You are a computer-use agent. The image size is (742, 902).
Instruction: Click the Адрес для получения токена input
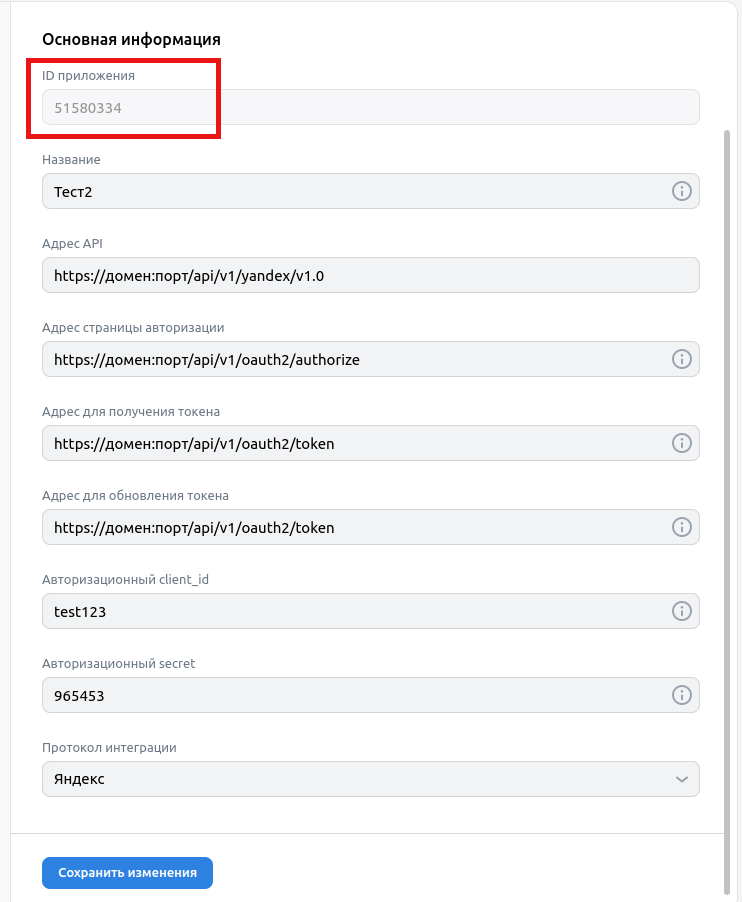[x=350, y=443]
